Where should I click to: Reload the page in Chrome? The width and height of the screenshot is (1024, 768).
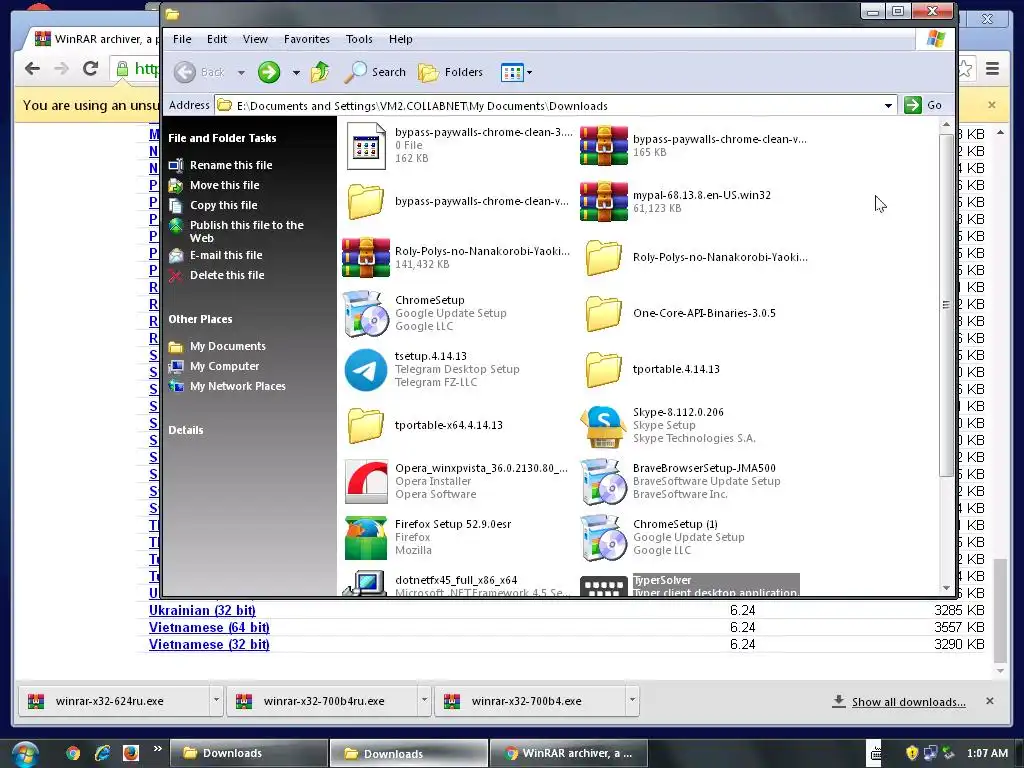90,68
